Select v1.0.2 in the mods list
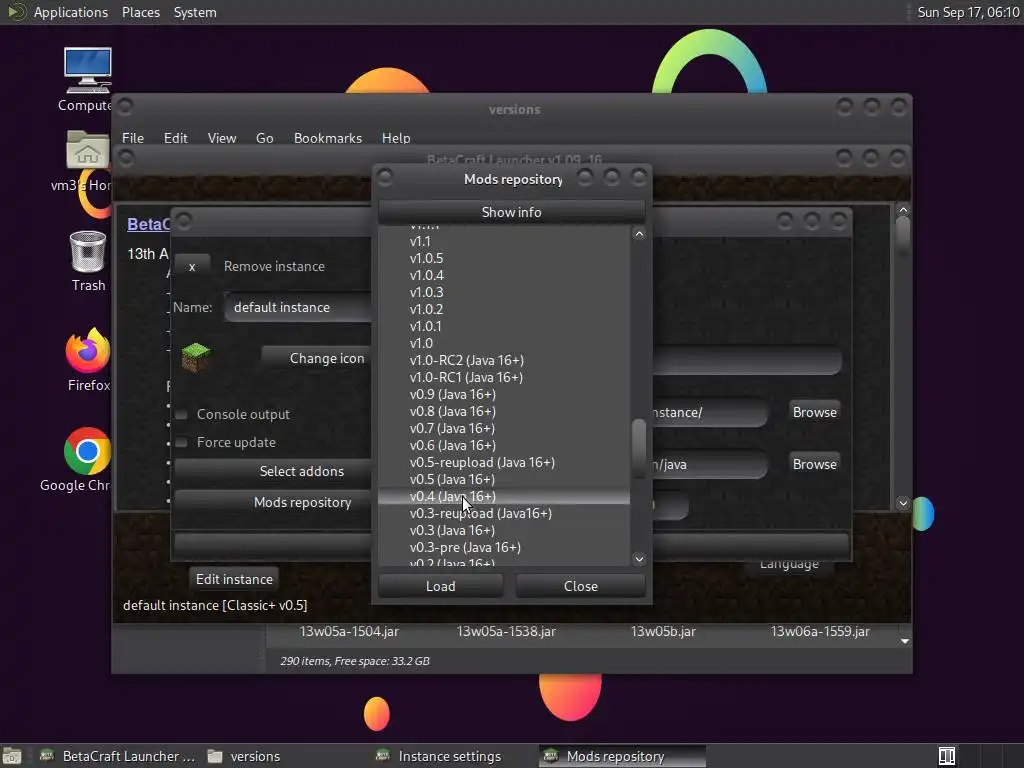Screen dimensions: 1024x768 (504, 309)
